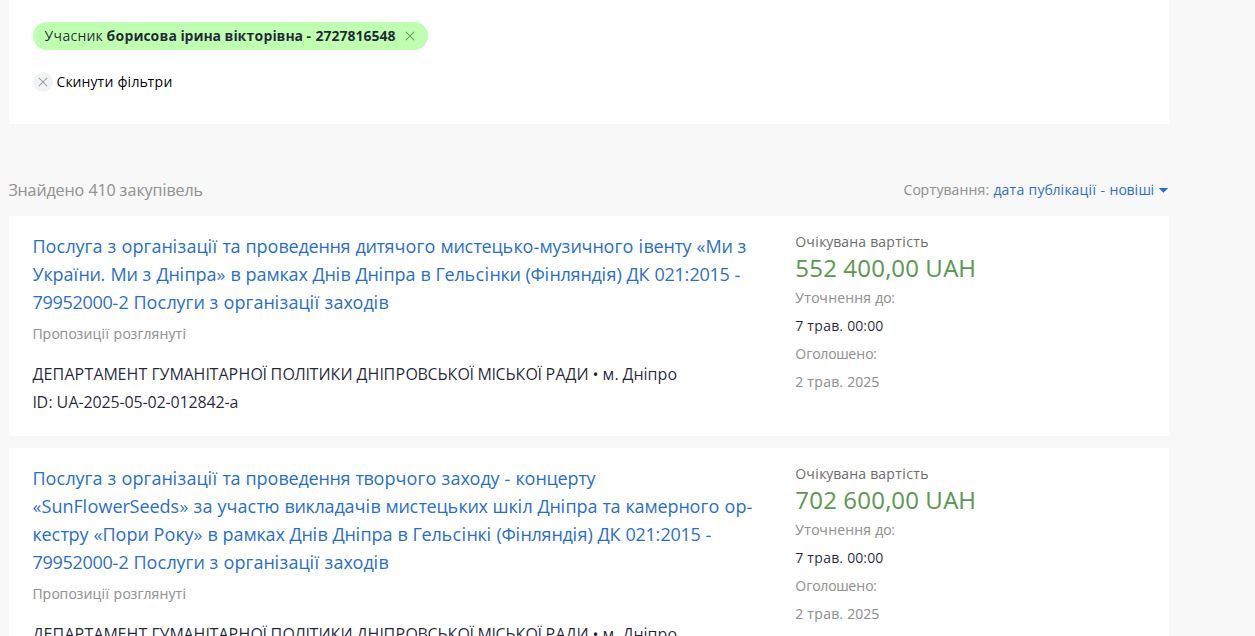Click Скинути фільтри to reset all filters
This screenshot has width=1255, height=636.
pyautogui.click(x=113, y=82)
